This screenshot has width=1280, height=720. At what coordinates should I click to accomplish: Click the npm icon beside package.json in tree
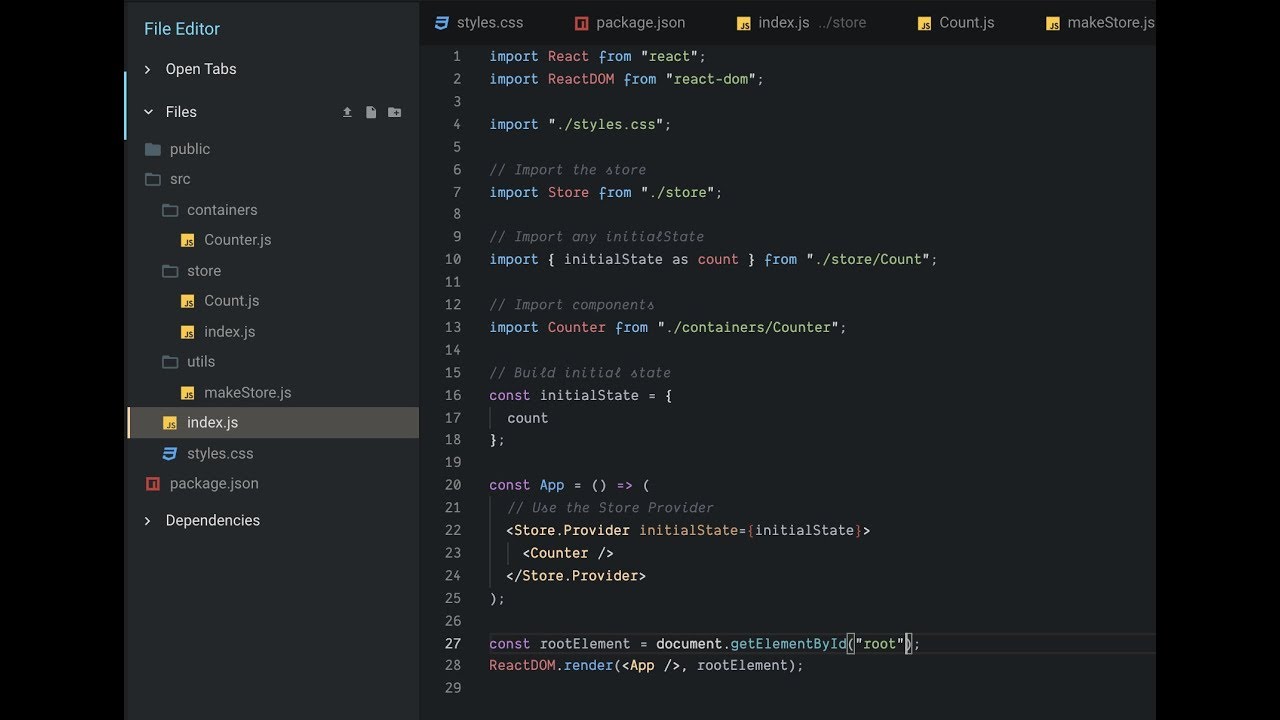tap(153, 484)
